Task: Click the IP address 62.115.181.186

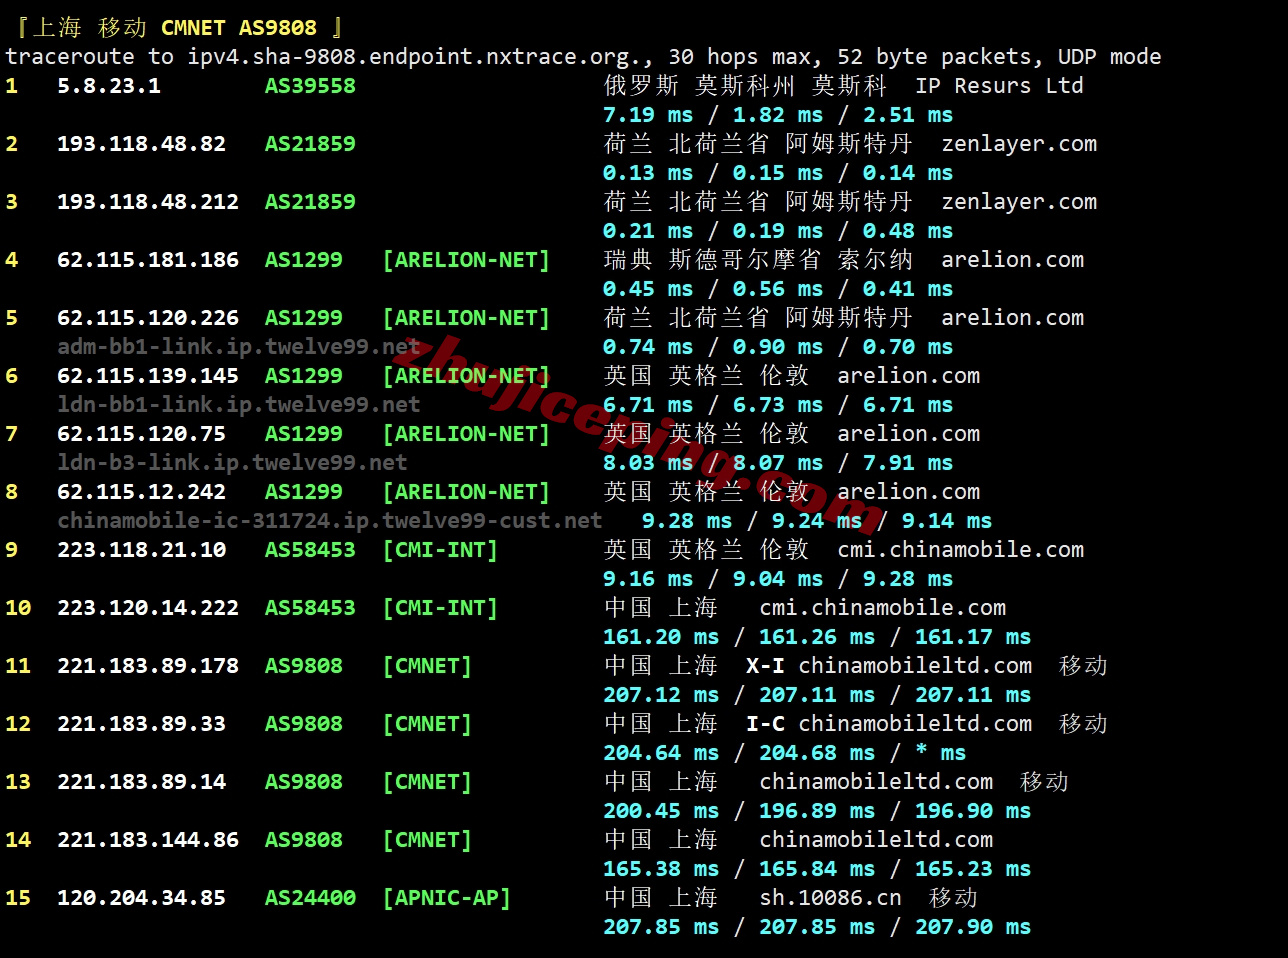Action: click(x=147, y=260)
